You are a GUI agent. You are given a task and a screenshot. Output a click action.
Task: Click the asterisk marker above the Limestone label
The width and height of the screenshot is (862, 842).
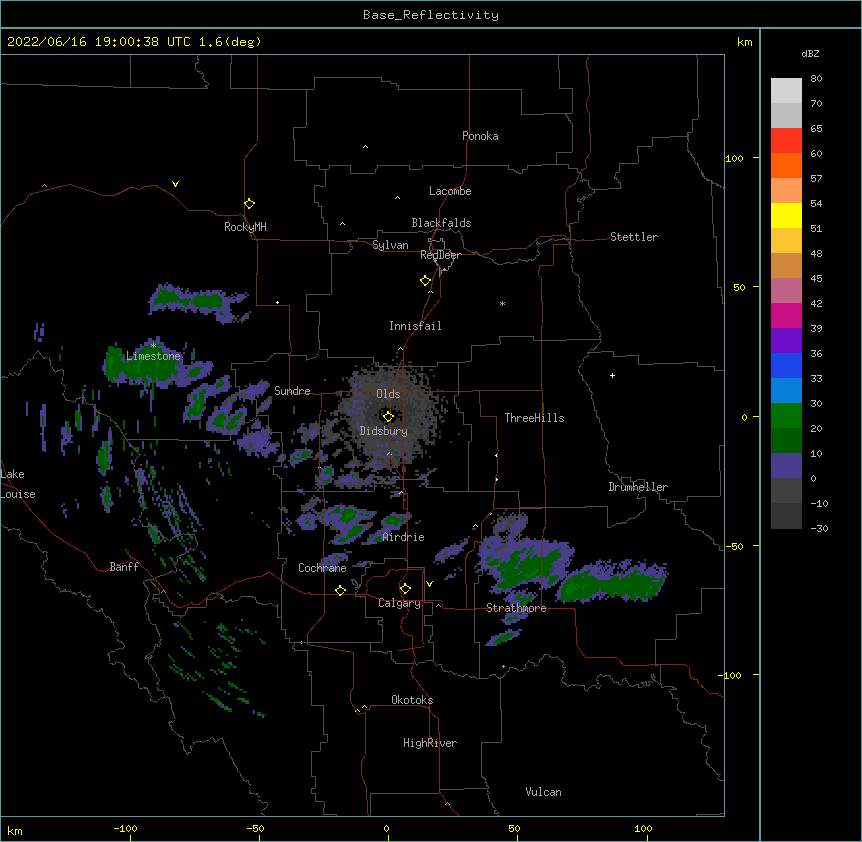(x=153, y=346)
